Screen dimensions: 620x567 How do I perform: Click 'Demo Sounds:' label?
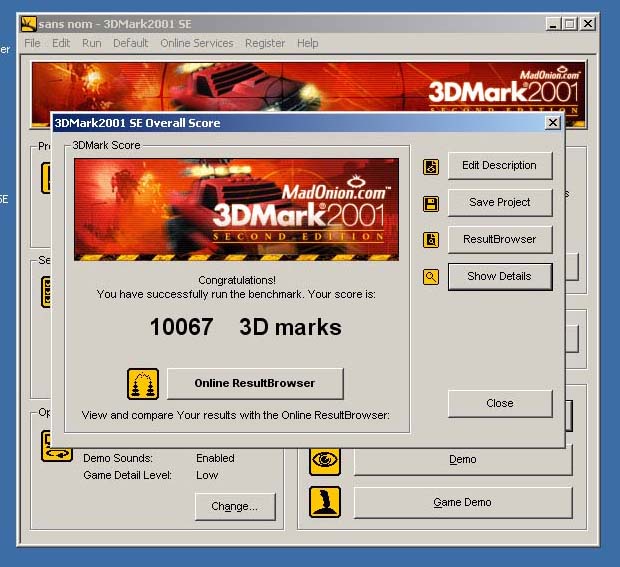pos(118,458)
